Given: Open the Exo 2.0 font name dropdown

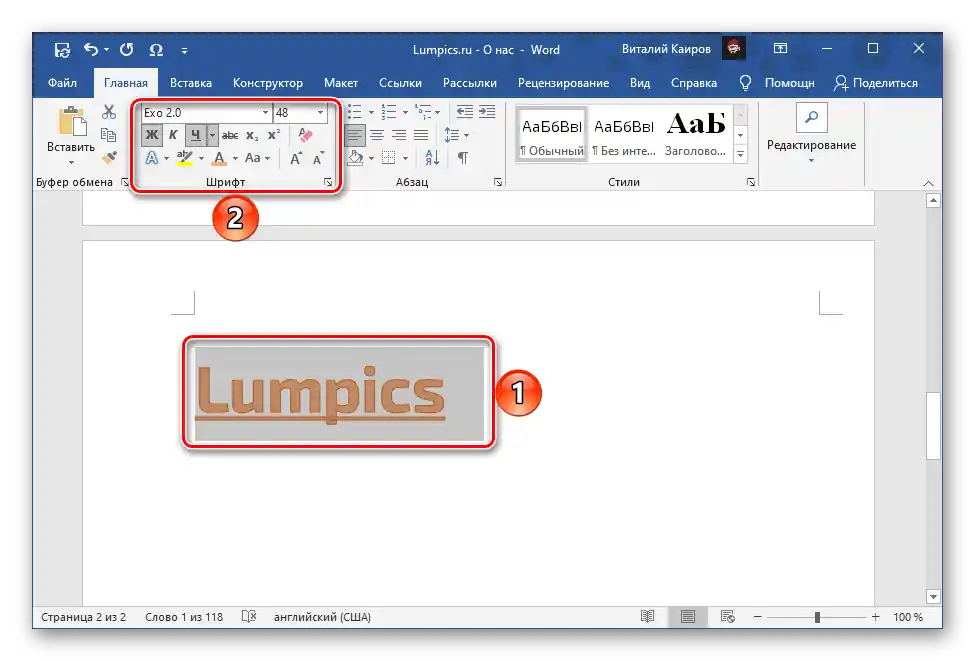Looking at the screenshot, I should [x=265, y=113].
